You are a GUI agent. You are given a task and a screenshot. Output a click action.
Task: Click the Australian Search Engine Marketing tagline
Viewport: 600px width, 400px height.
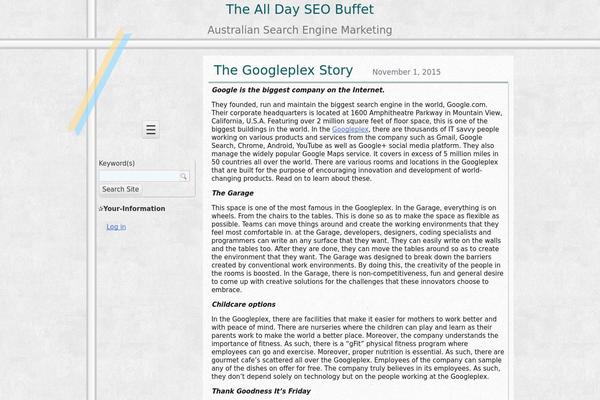click(x=300, y=30)
